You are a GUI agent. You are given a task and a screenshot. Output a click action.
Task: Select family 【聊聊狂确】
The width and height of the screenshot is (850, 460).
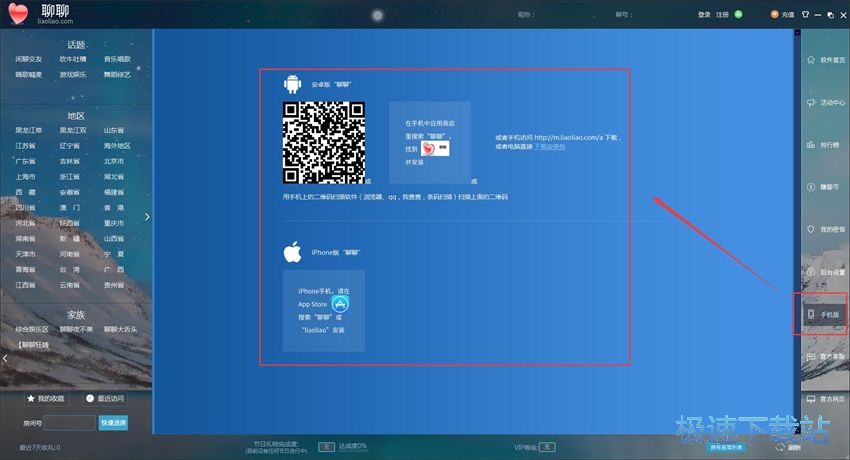(x=33, y=345)
